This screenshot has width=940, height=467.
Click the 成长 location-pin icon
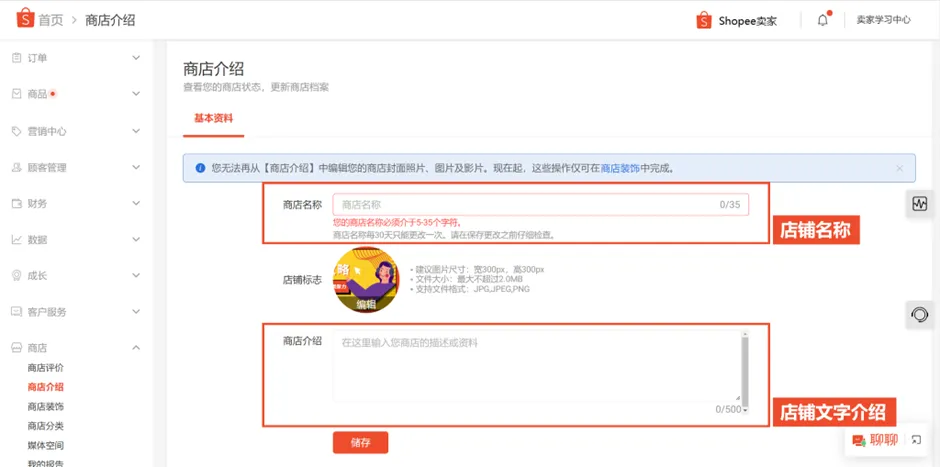17,276
